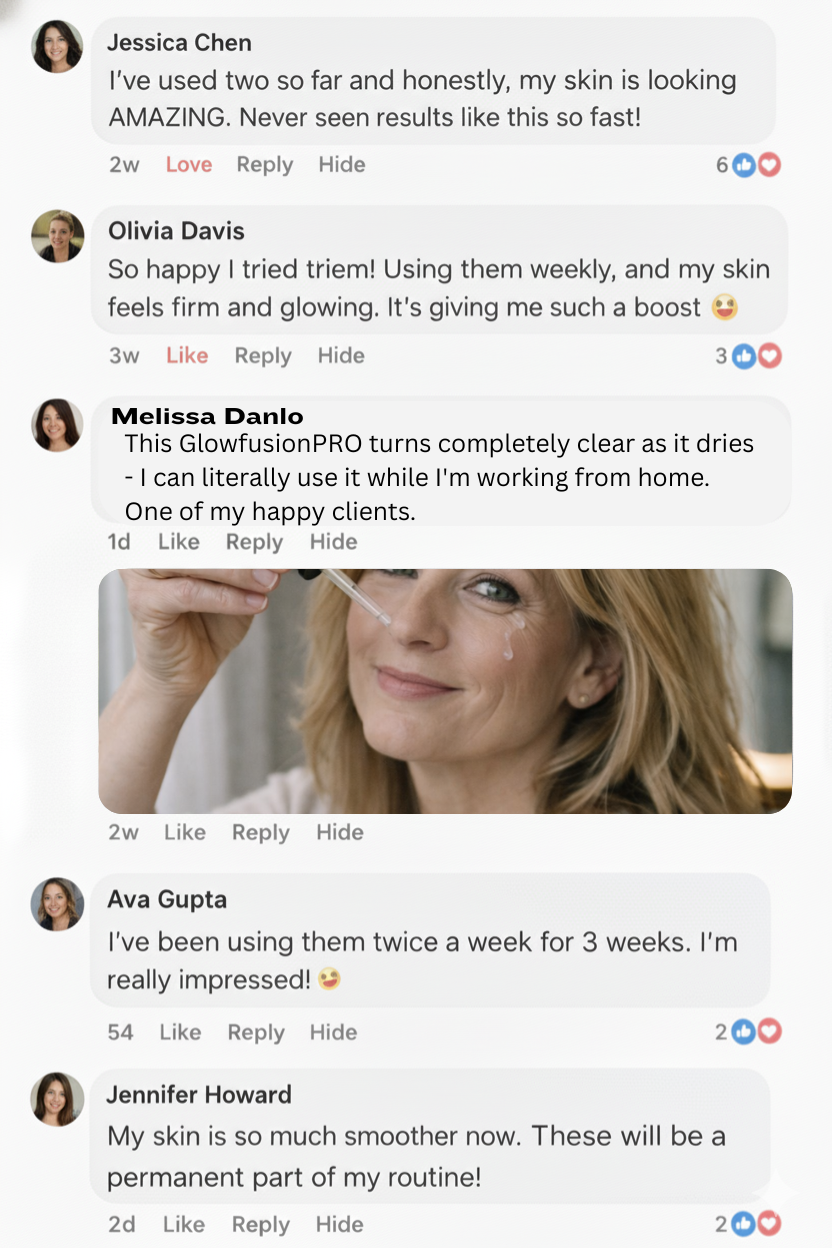Toggle Like on Olivia Davis's comment
The width and height of the screenshot is (832, 1248).
[187, 356]
